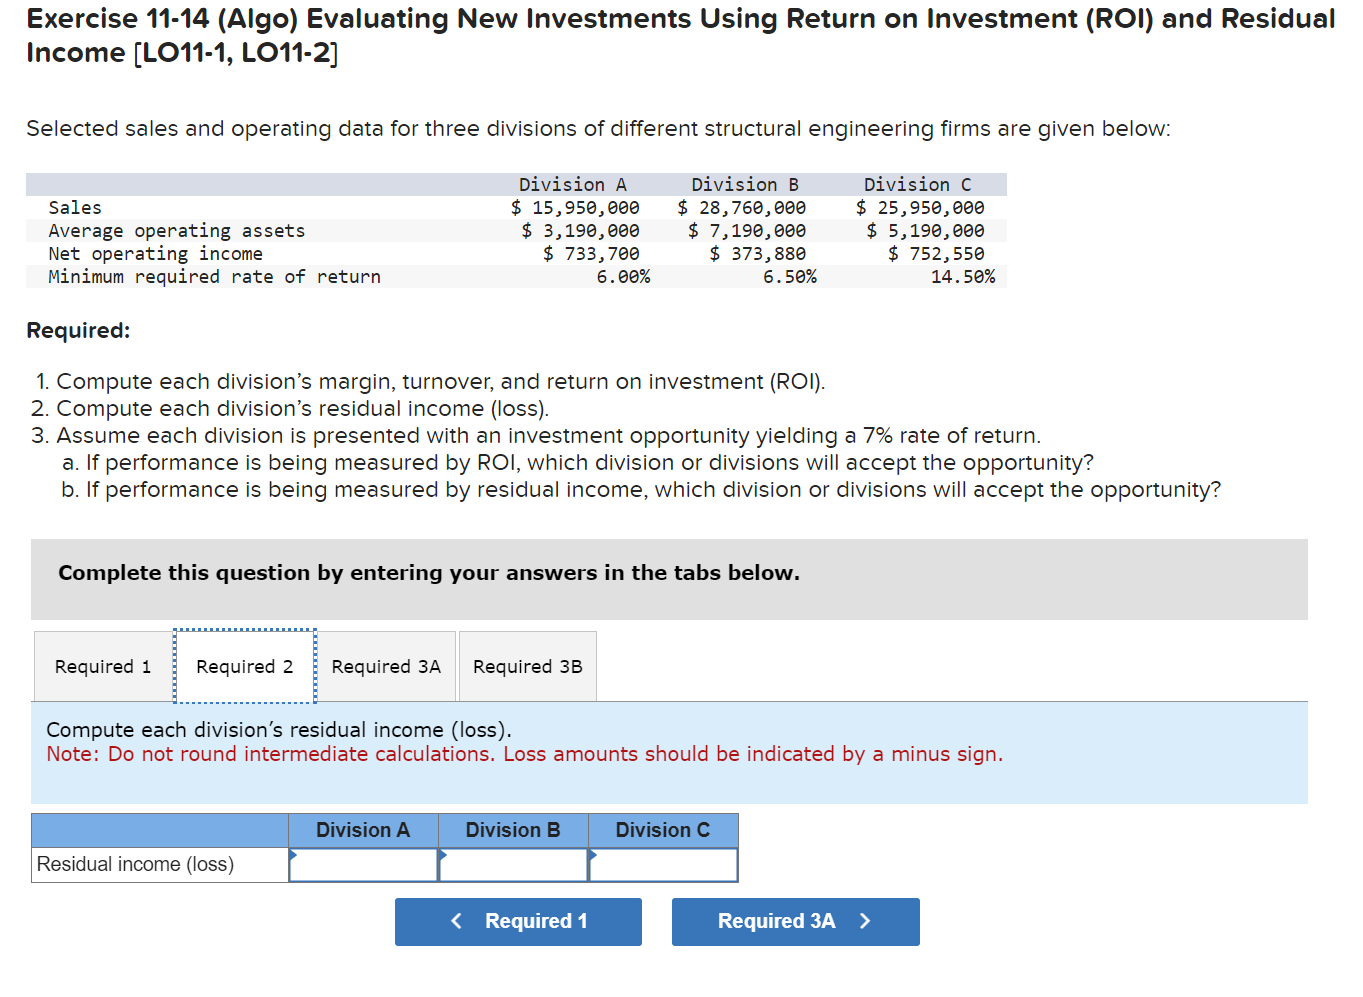Screen dimensions: 1363x997
Task: Click the left chevron on the Required 1 button
Action: [457, 921]
